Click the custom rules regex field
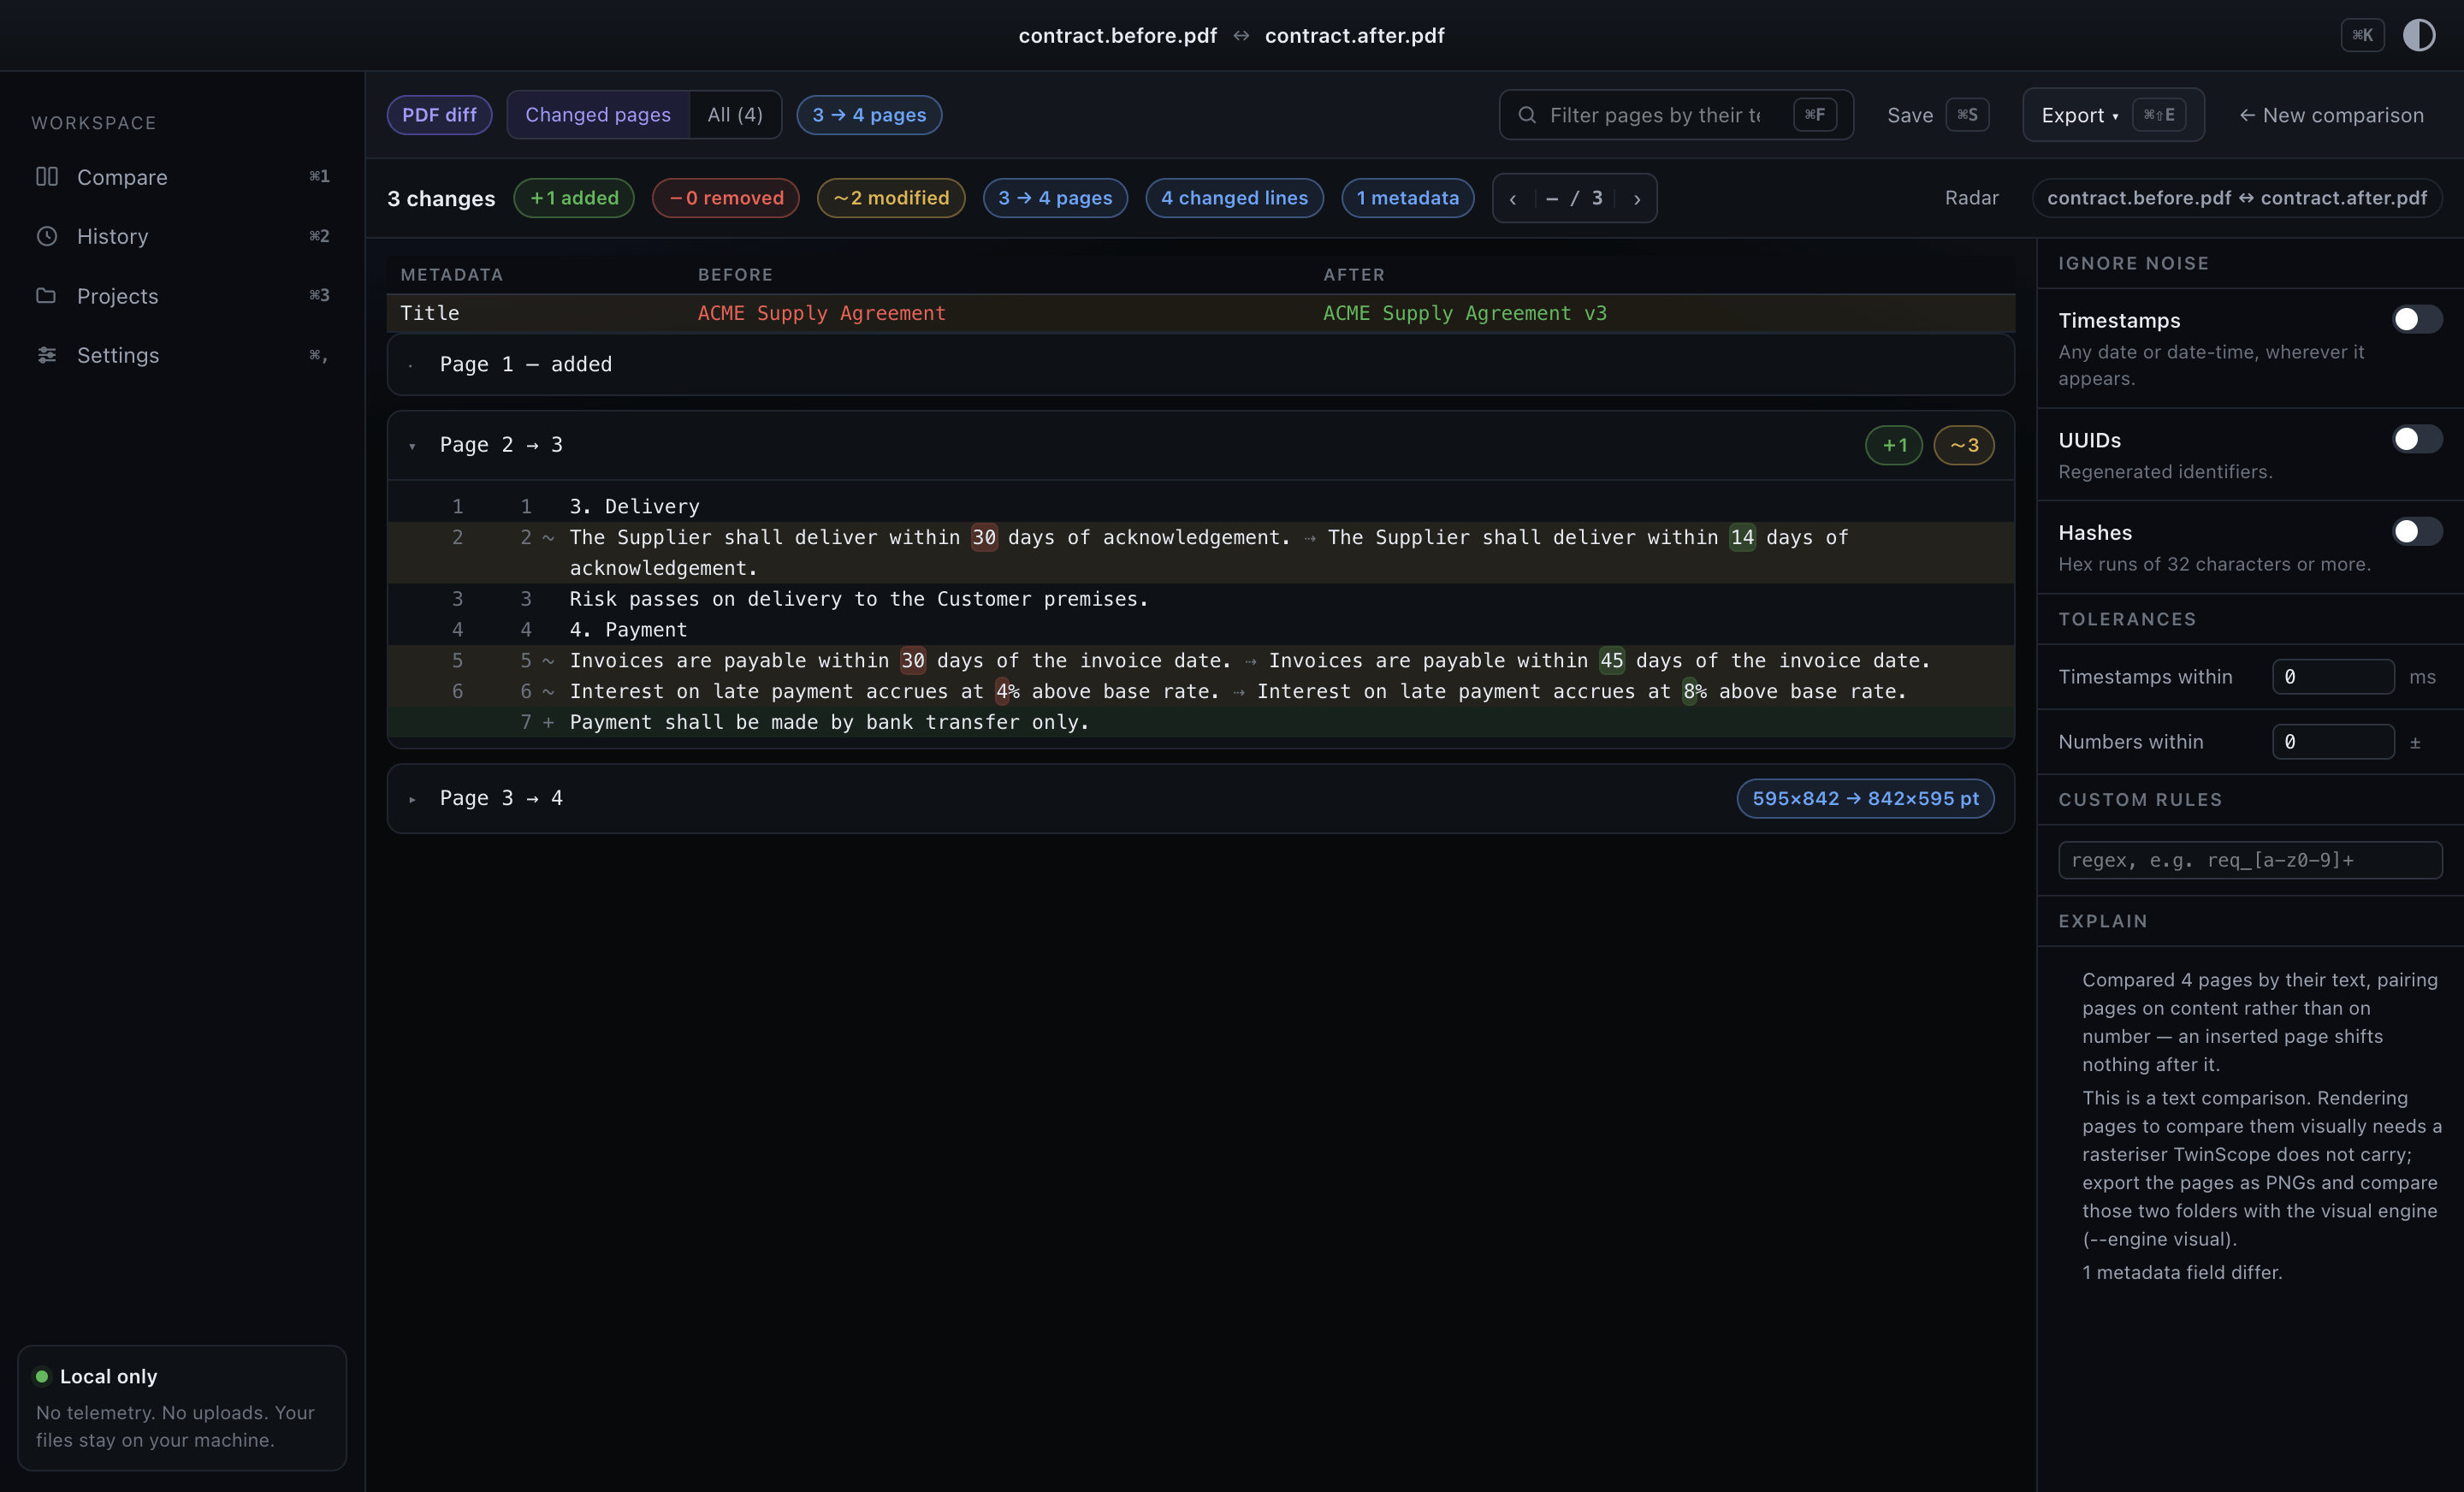The width and height of the screenshot is (2464, 1492). (x=2250, y=860)
